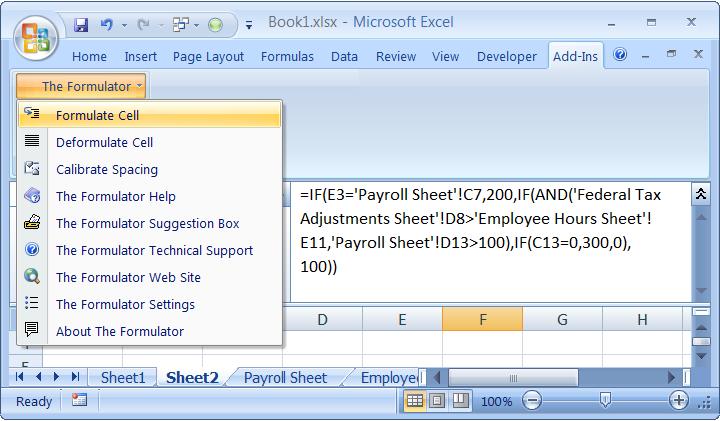Click inside the formula bar text
720x421 pixels.
pos(490,242)
